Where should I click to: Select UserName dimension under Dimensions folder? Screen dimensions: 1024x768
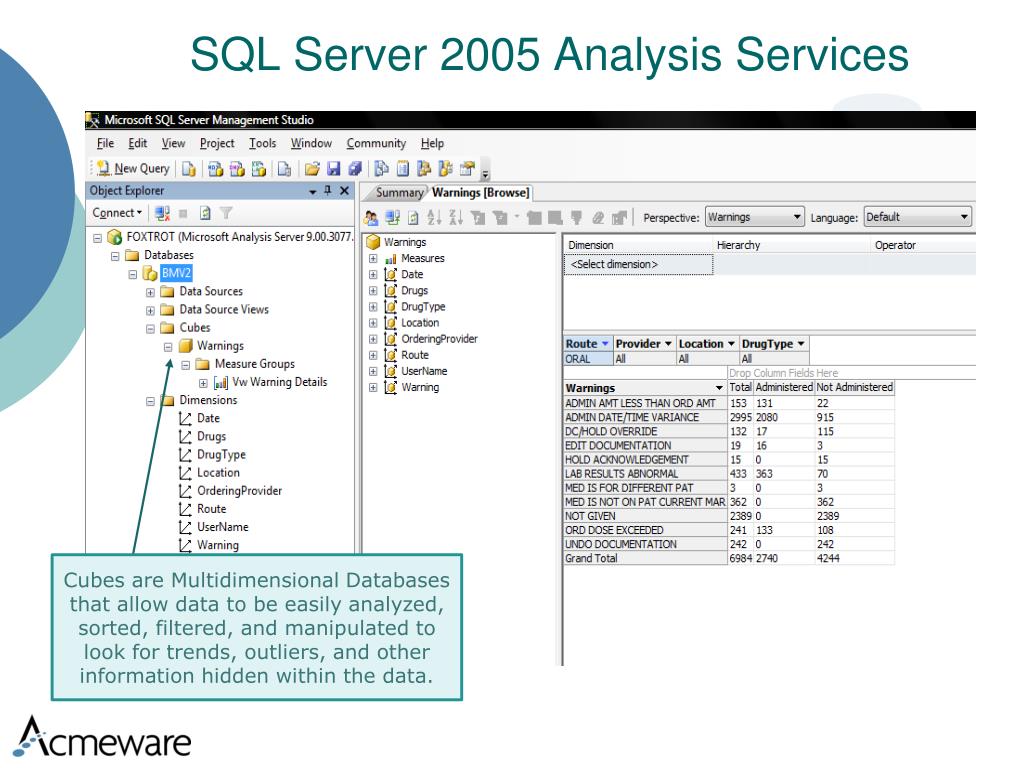click(x=223, y=527)
